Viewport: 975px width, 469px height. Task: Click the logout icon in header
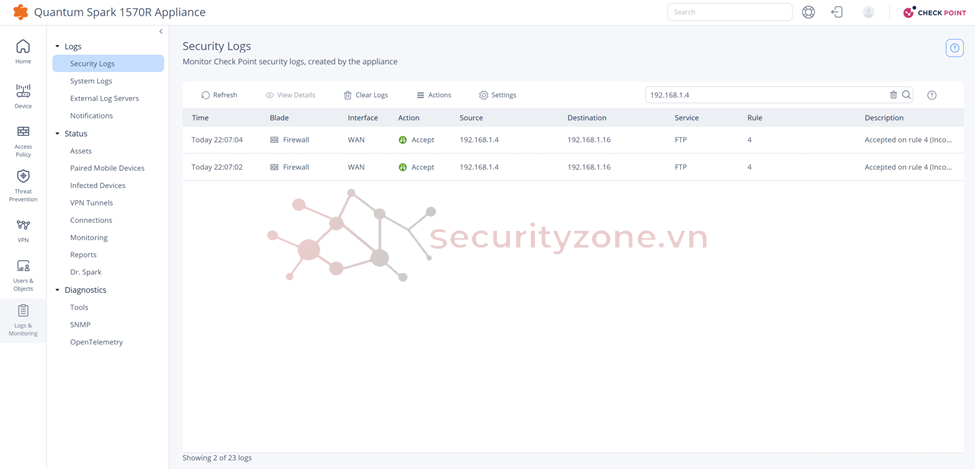tap(838, 12)
